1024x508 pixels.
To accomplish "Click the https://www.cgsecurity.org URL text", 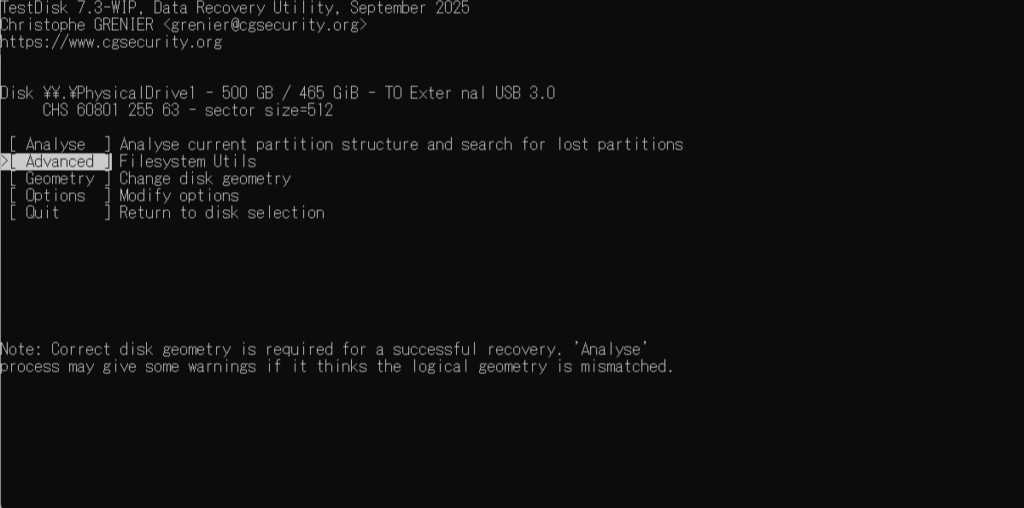I will point(111,42).
